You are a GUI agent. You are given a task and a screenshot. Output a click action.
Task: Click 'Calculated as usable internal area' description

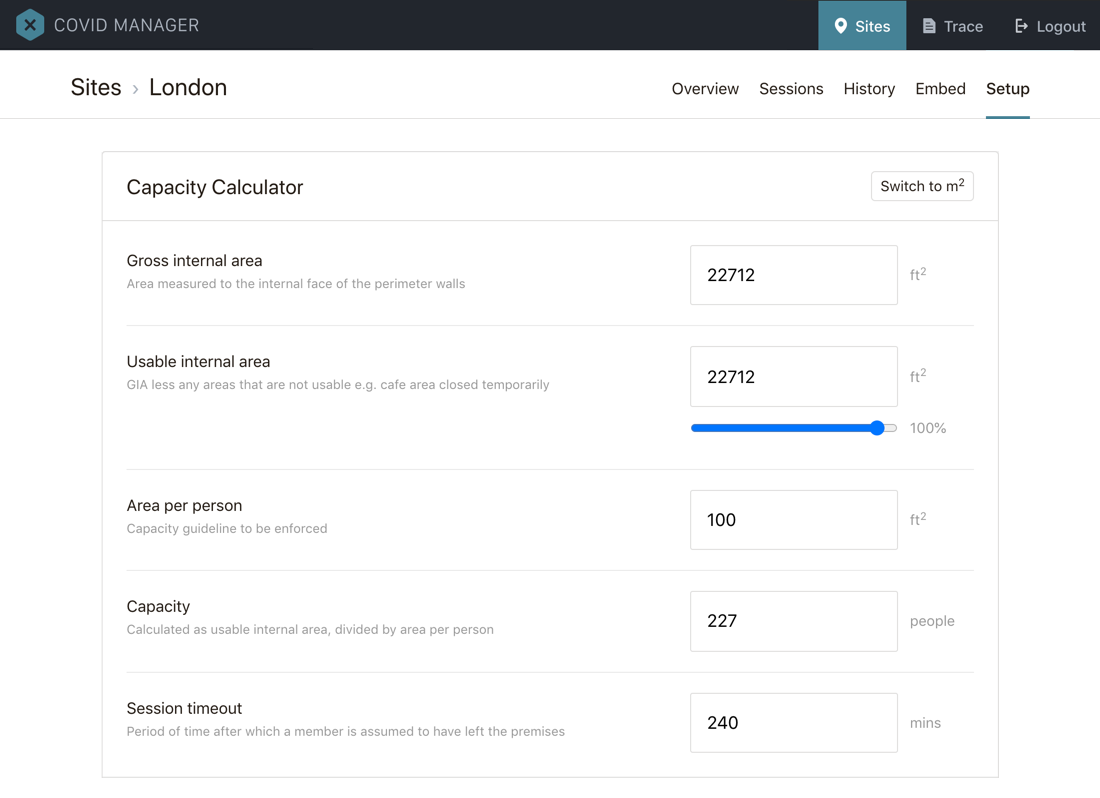point(310,630)
